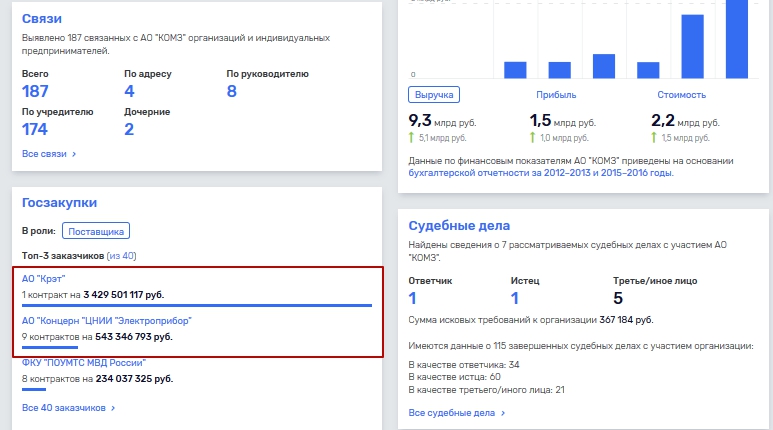773x430 pixels.
Task: Open the 'Связи' section heading
Action: point(42,19)
